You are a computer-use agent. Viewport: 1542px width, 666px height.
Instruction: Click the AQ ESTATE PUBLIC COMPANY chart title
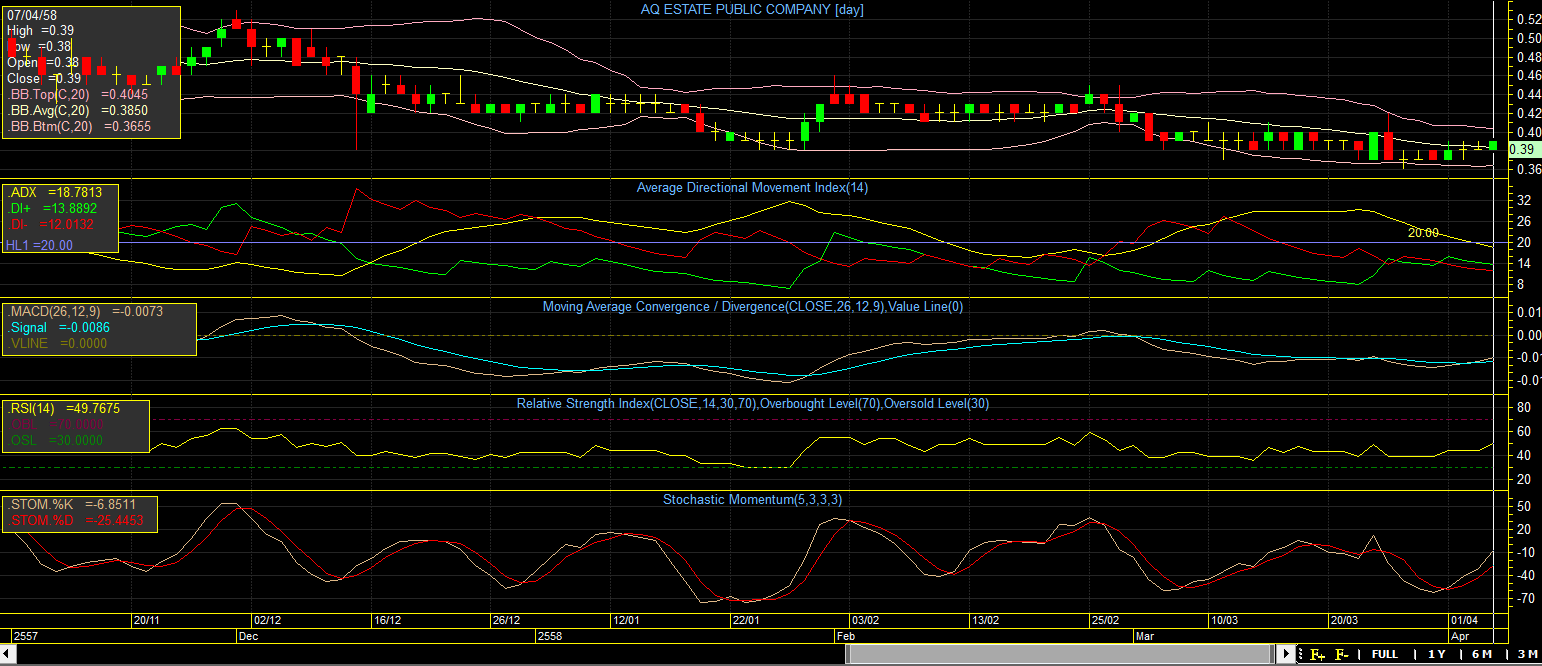pos(752,9)
